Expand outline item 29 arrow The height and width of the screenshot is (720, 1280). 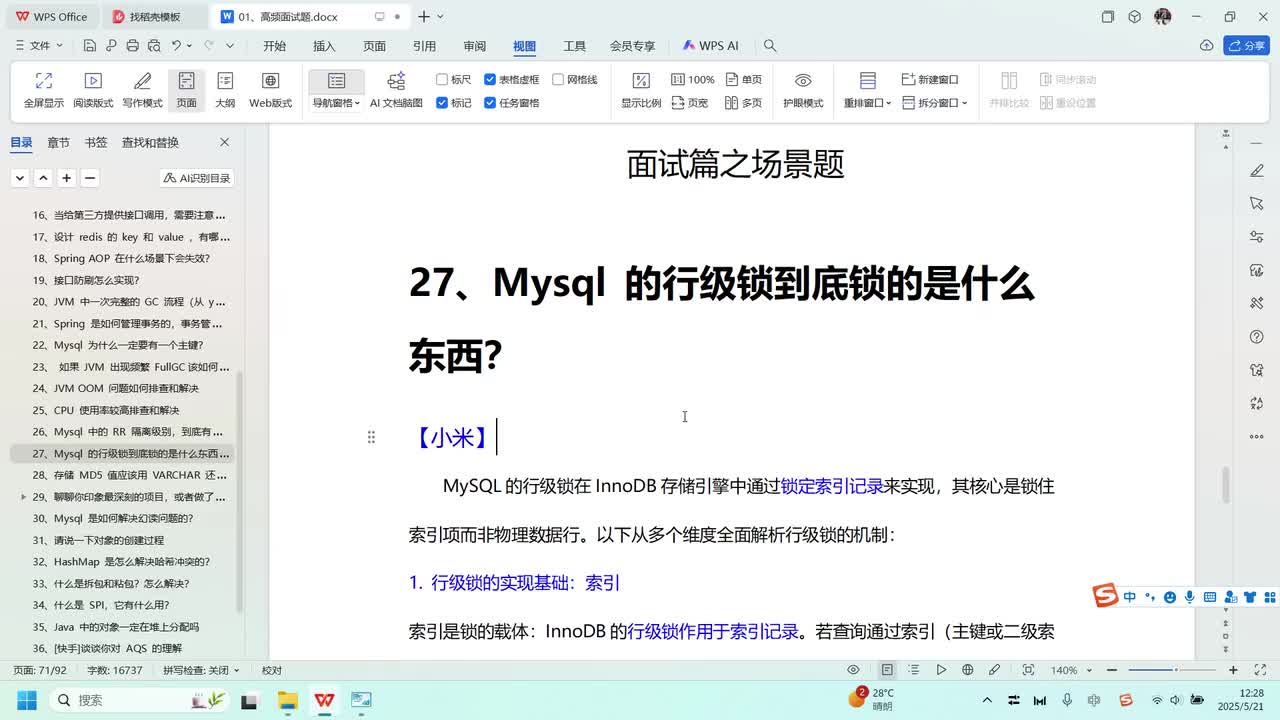pos(23,497)
